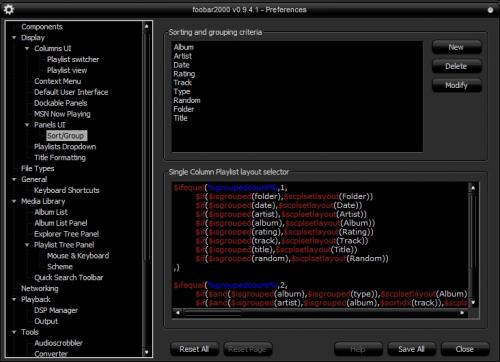Click layout selector scroll left arrow
Viewport: 500px width, 362px height.
(178, 313)
